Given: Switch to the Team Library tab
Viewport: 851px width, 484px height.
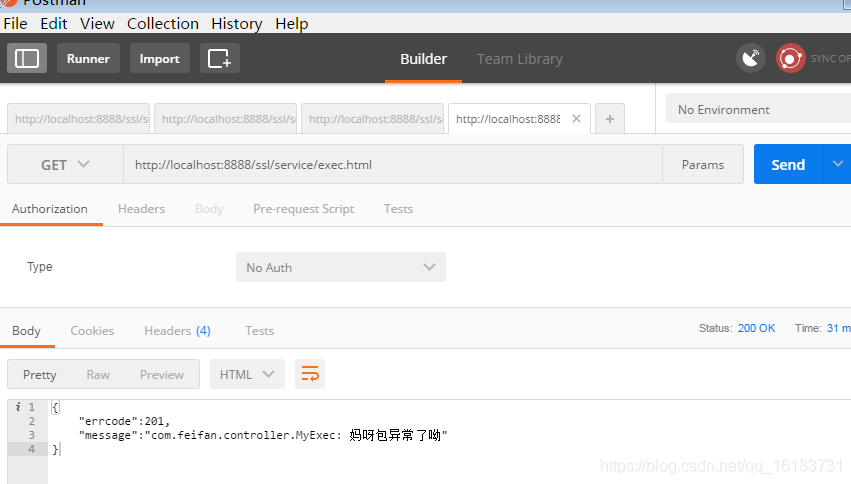Looking at the screenshot, I should (x=519, y=59).
